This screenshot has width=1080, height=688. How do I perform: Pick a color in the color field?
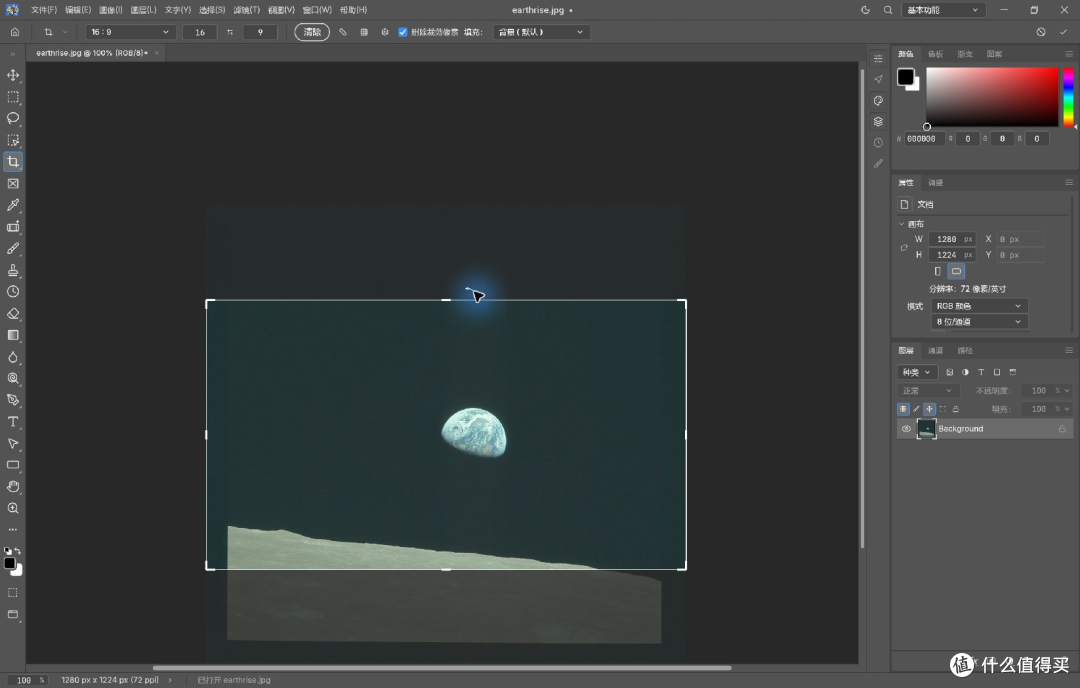tap(992, 96)
